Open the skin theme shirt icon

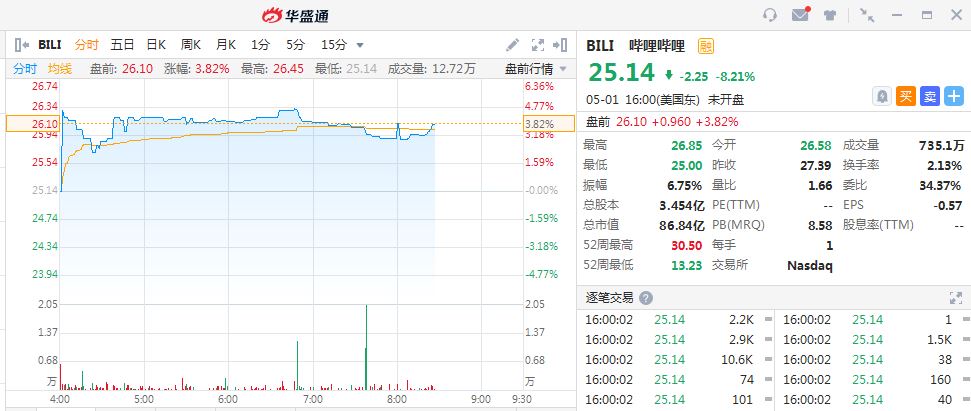tap(830, 15)
